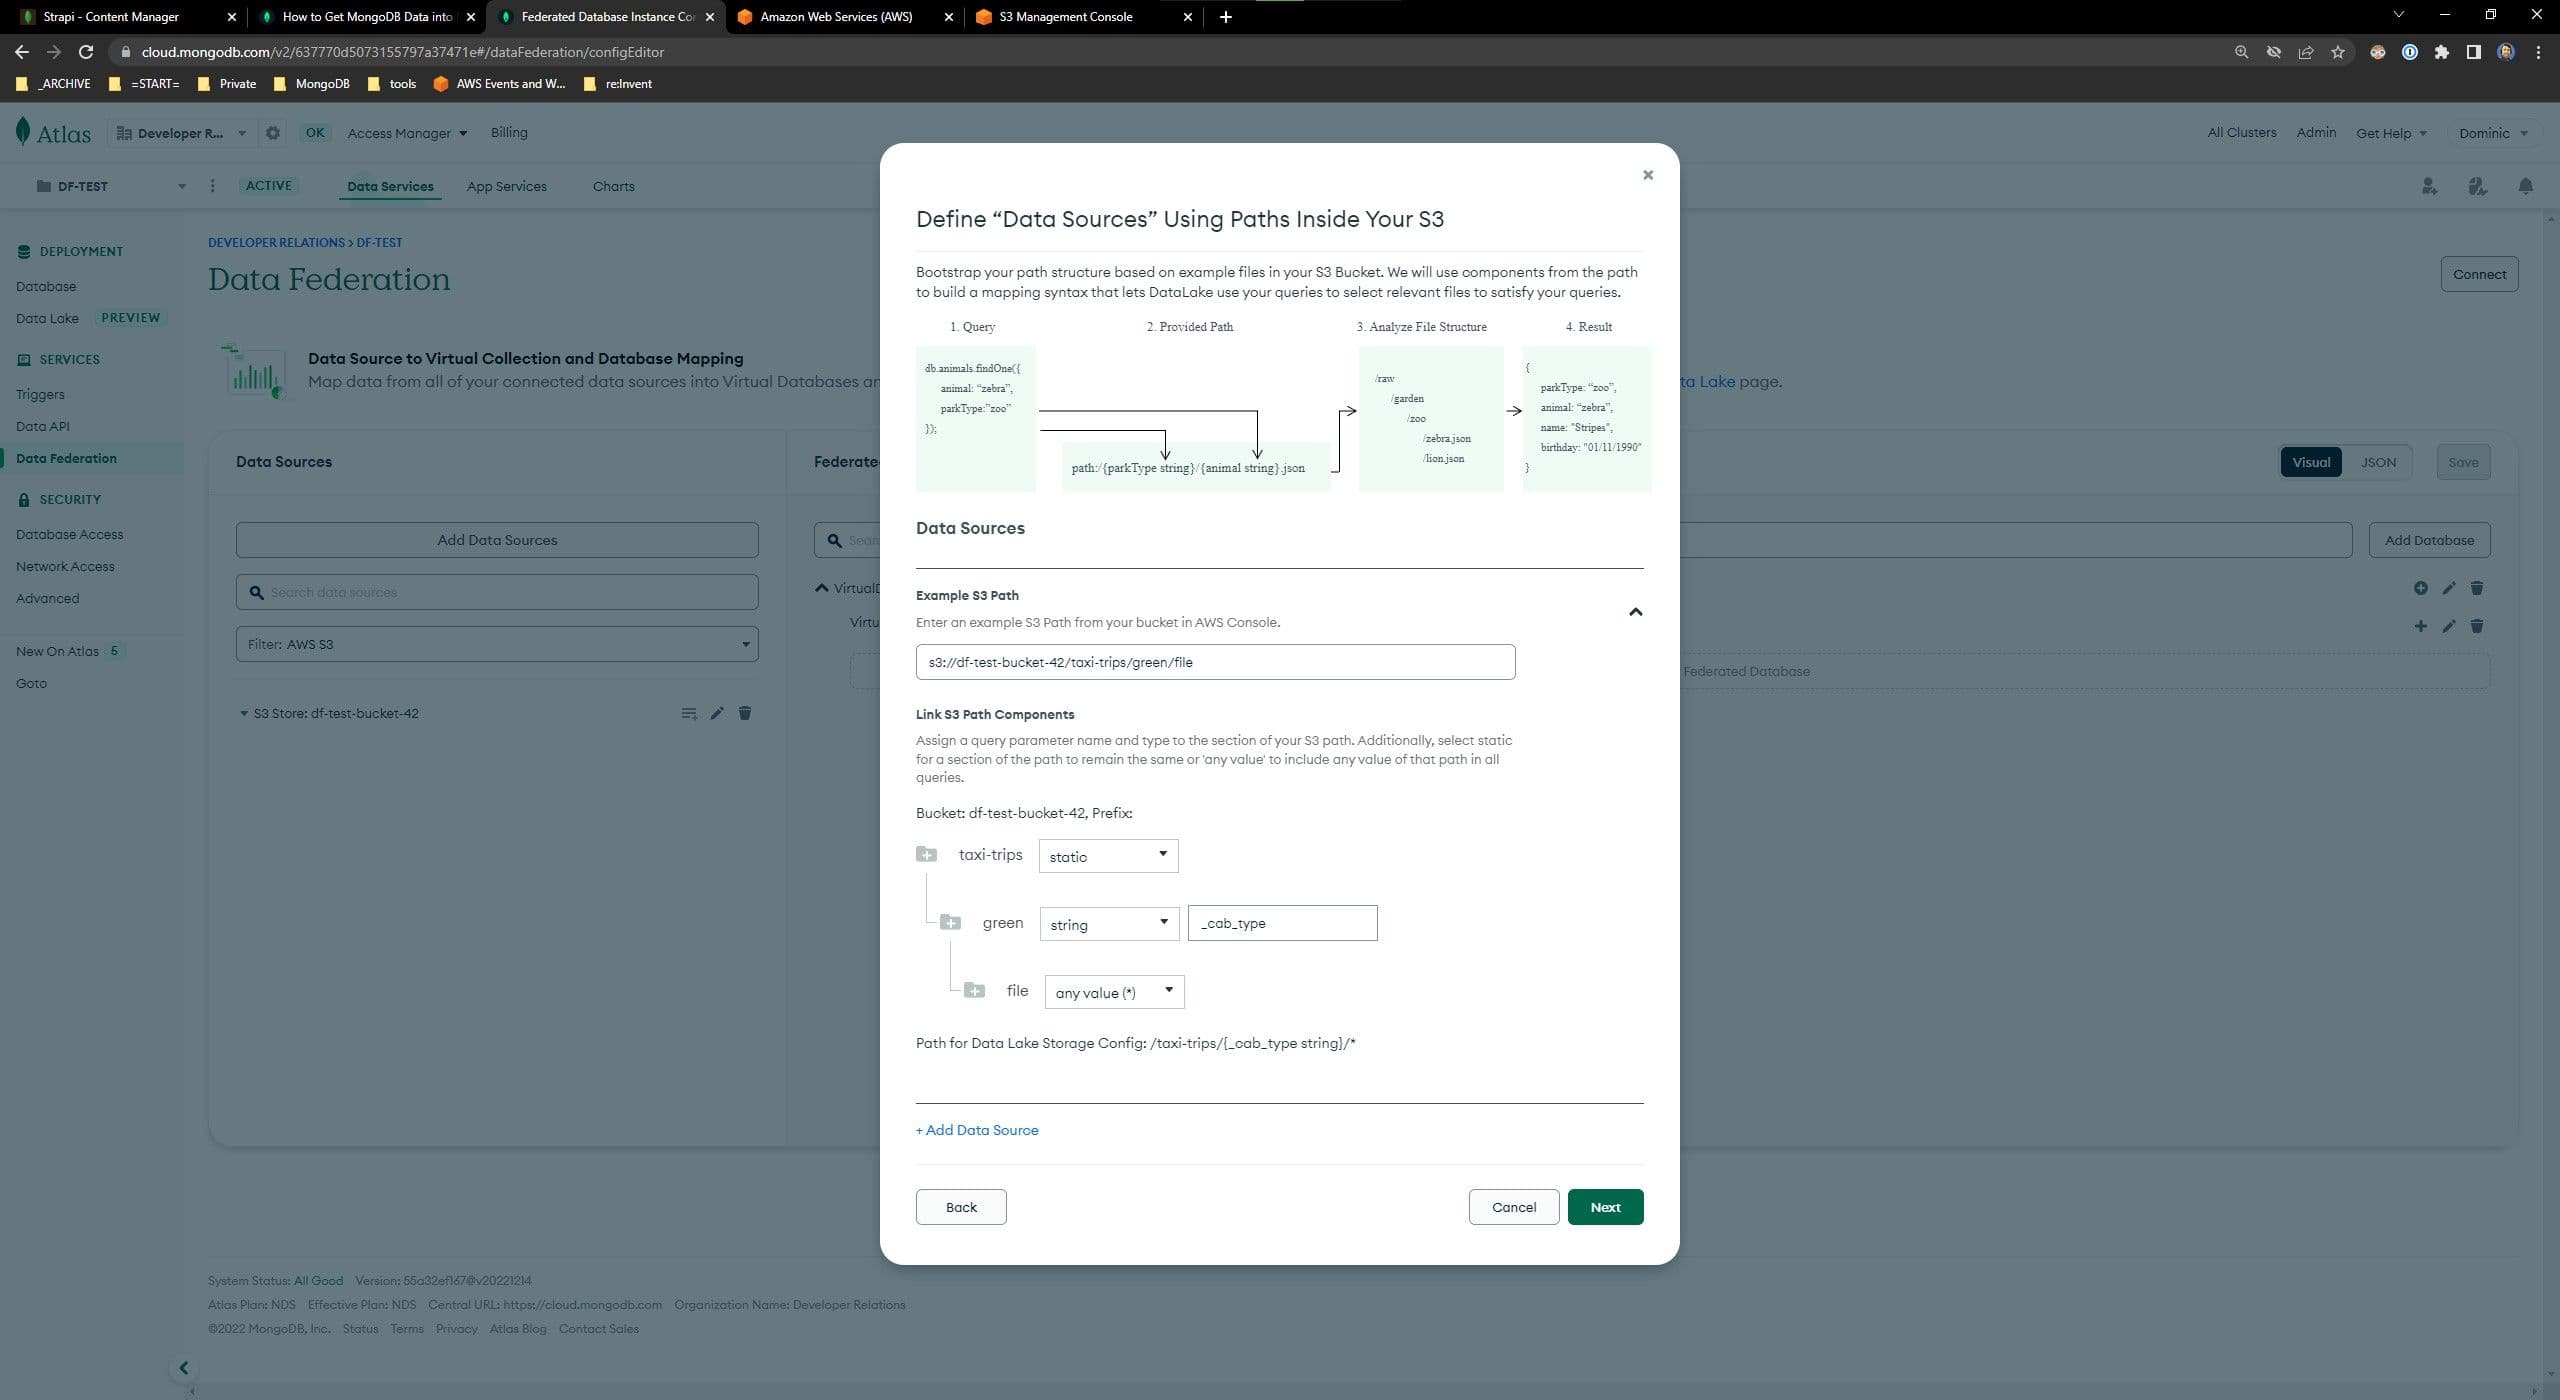Image resolution: width=2560 pixels, height=1400 pixels.
Task: Delete the df-test-bucket-42 S3 store
Action: tap(744, 713)
